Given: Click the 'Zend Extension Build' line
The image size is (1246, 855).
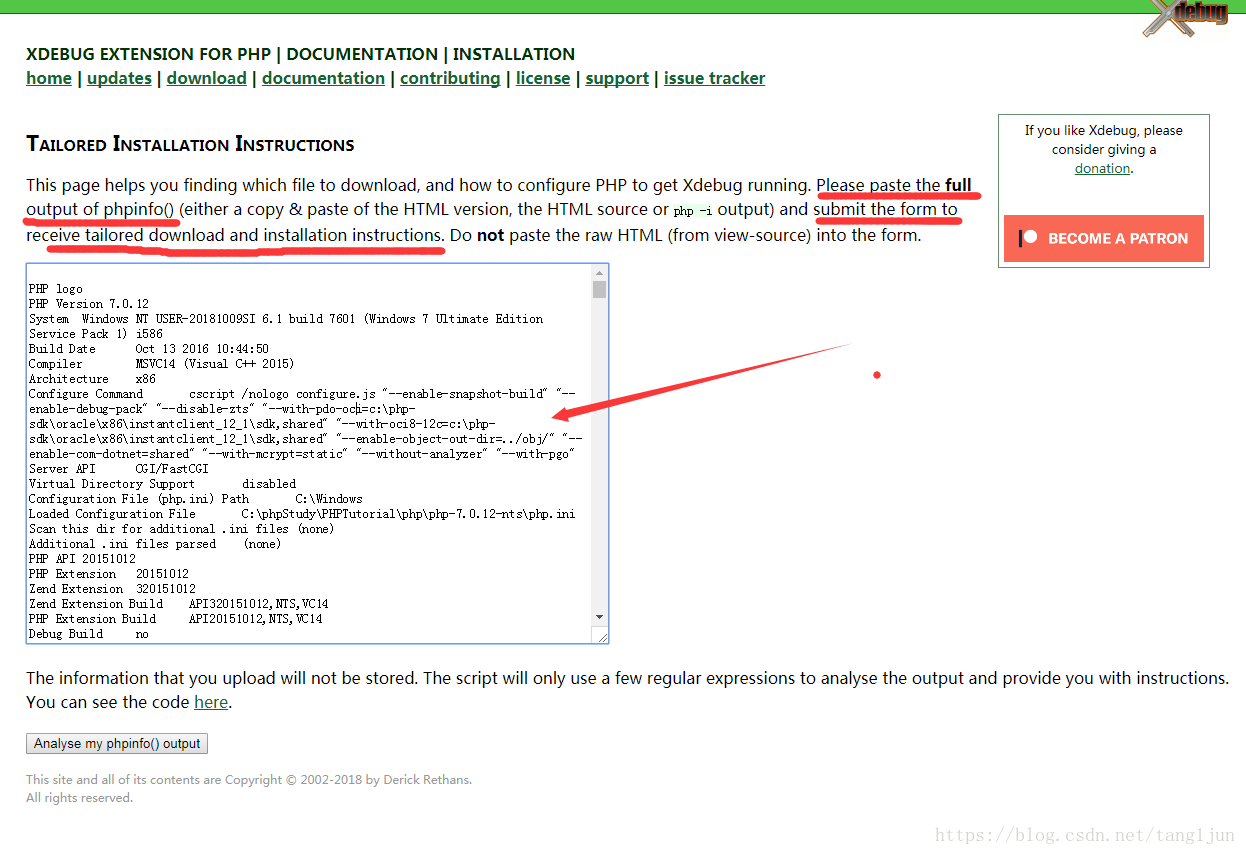Looking at the screenshot, I should click(179, 604).
